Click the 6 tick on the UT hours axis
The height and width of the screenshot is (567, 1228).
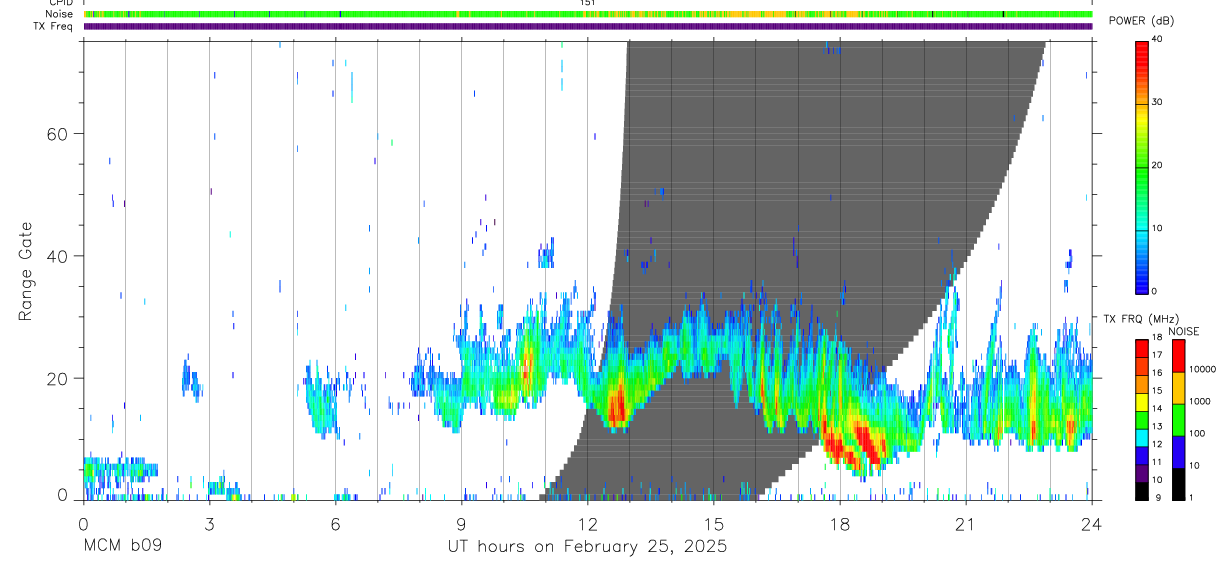335,524
